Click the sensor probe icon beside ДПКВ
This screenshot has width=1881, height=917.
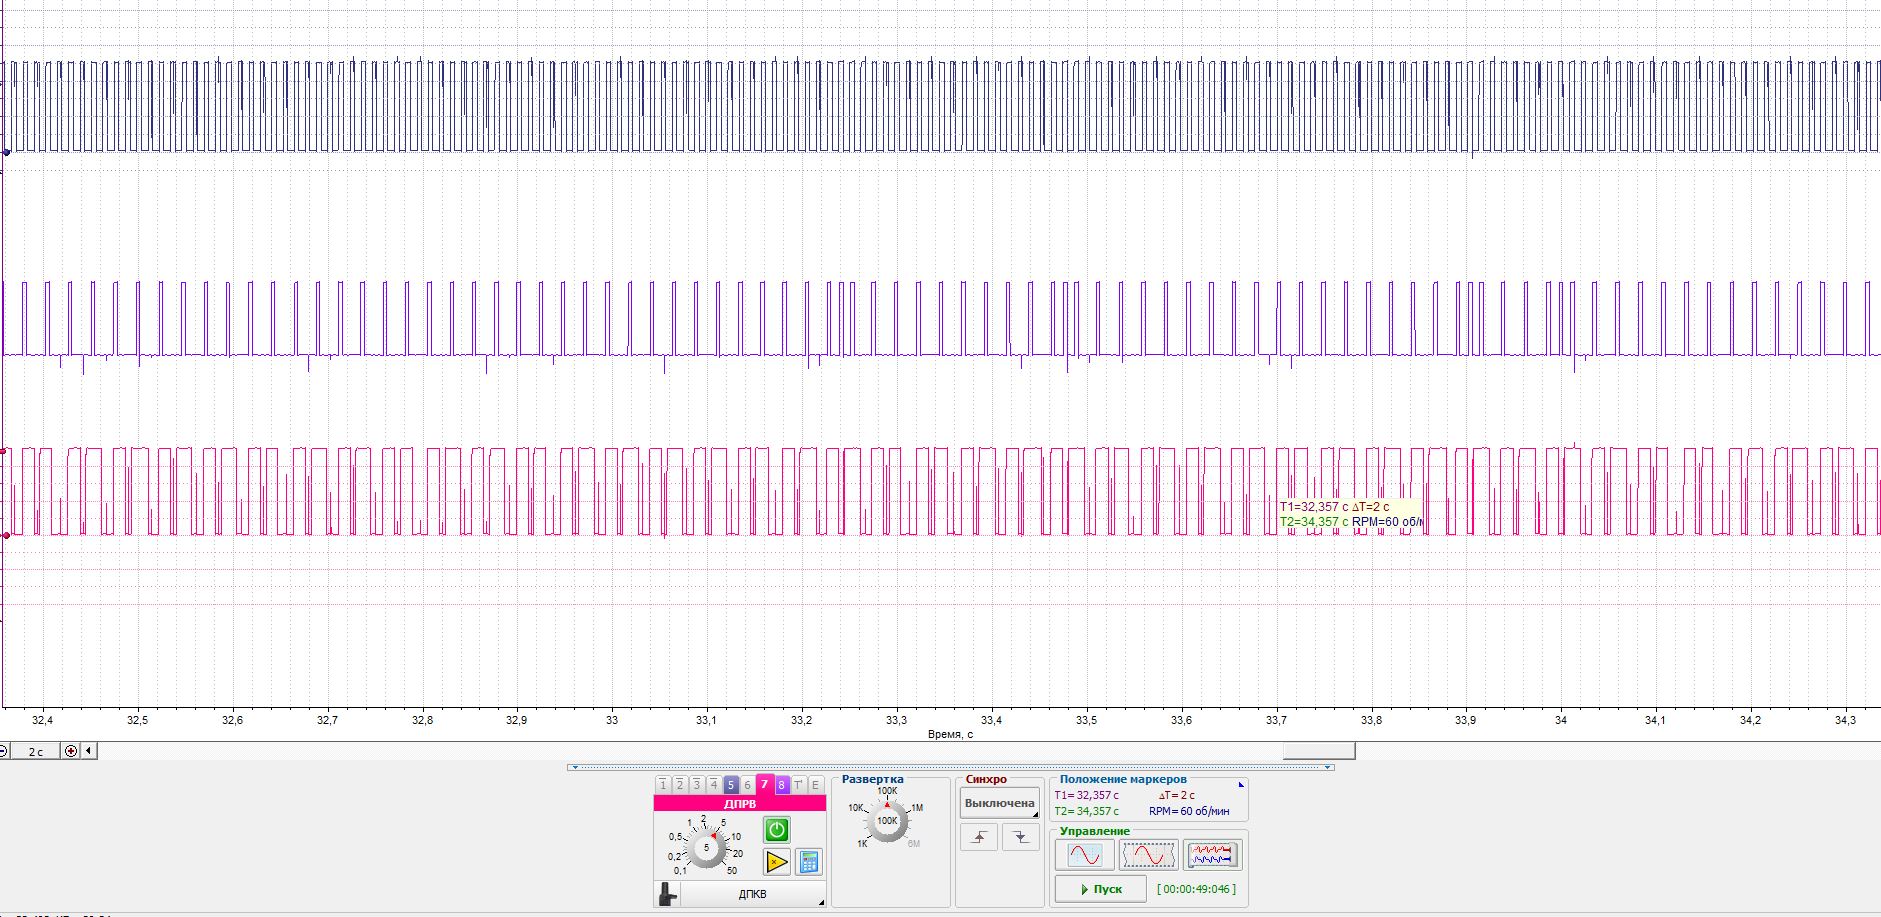click(667, 894)
